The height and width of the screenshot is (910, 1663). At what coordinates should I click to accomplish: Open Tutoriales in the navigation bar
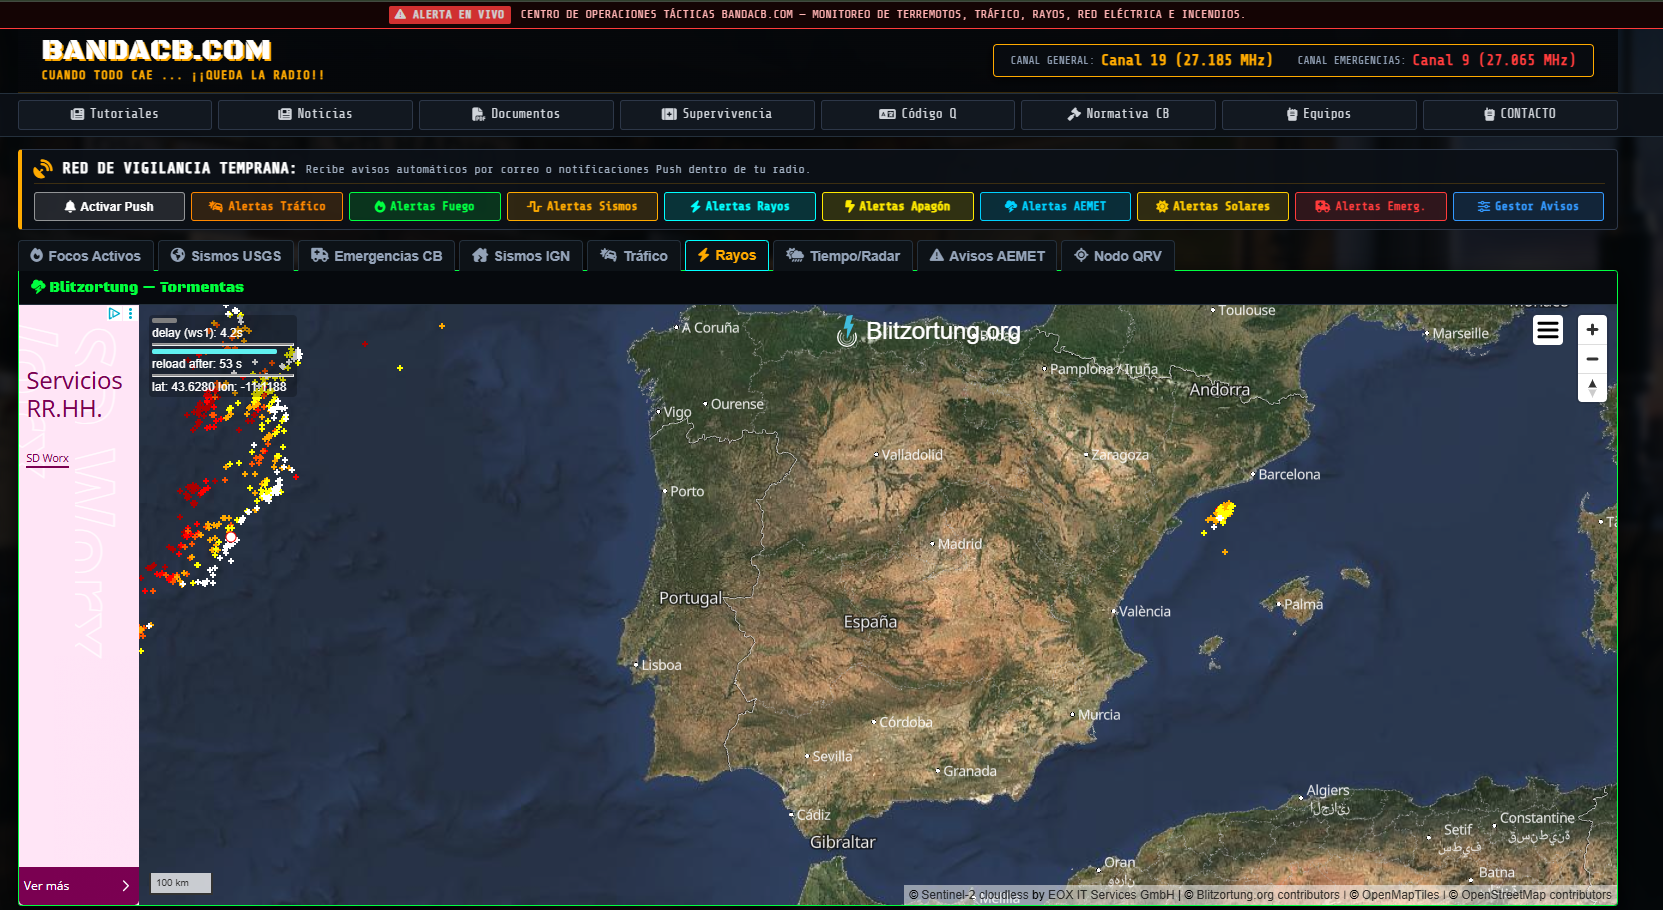(115, 114)
